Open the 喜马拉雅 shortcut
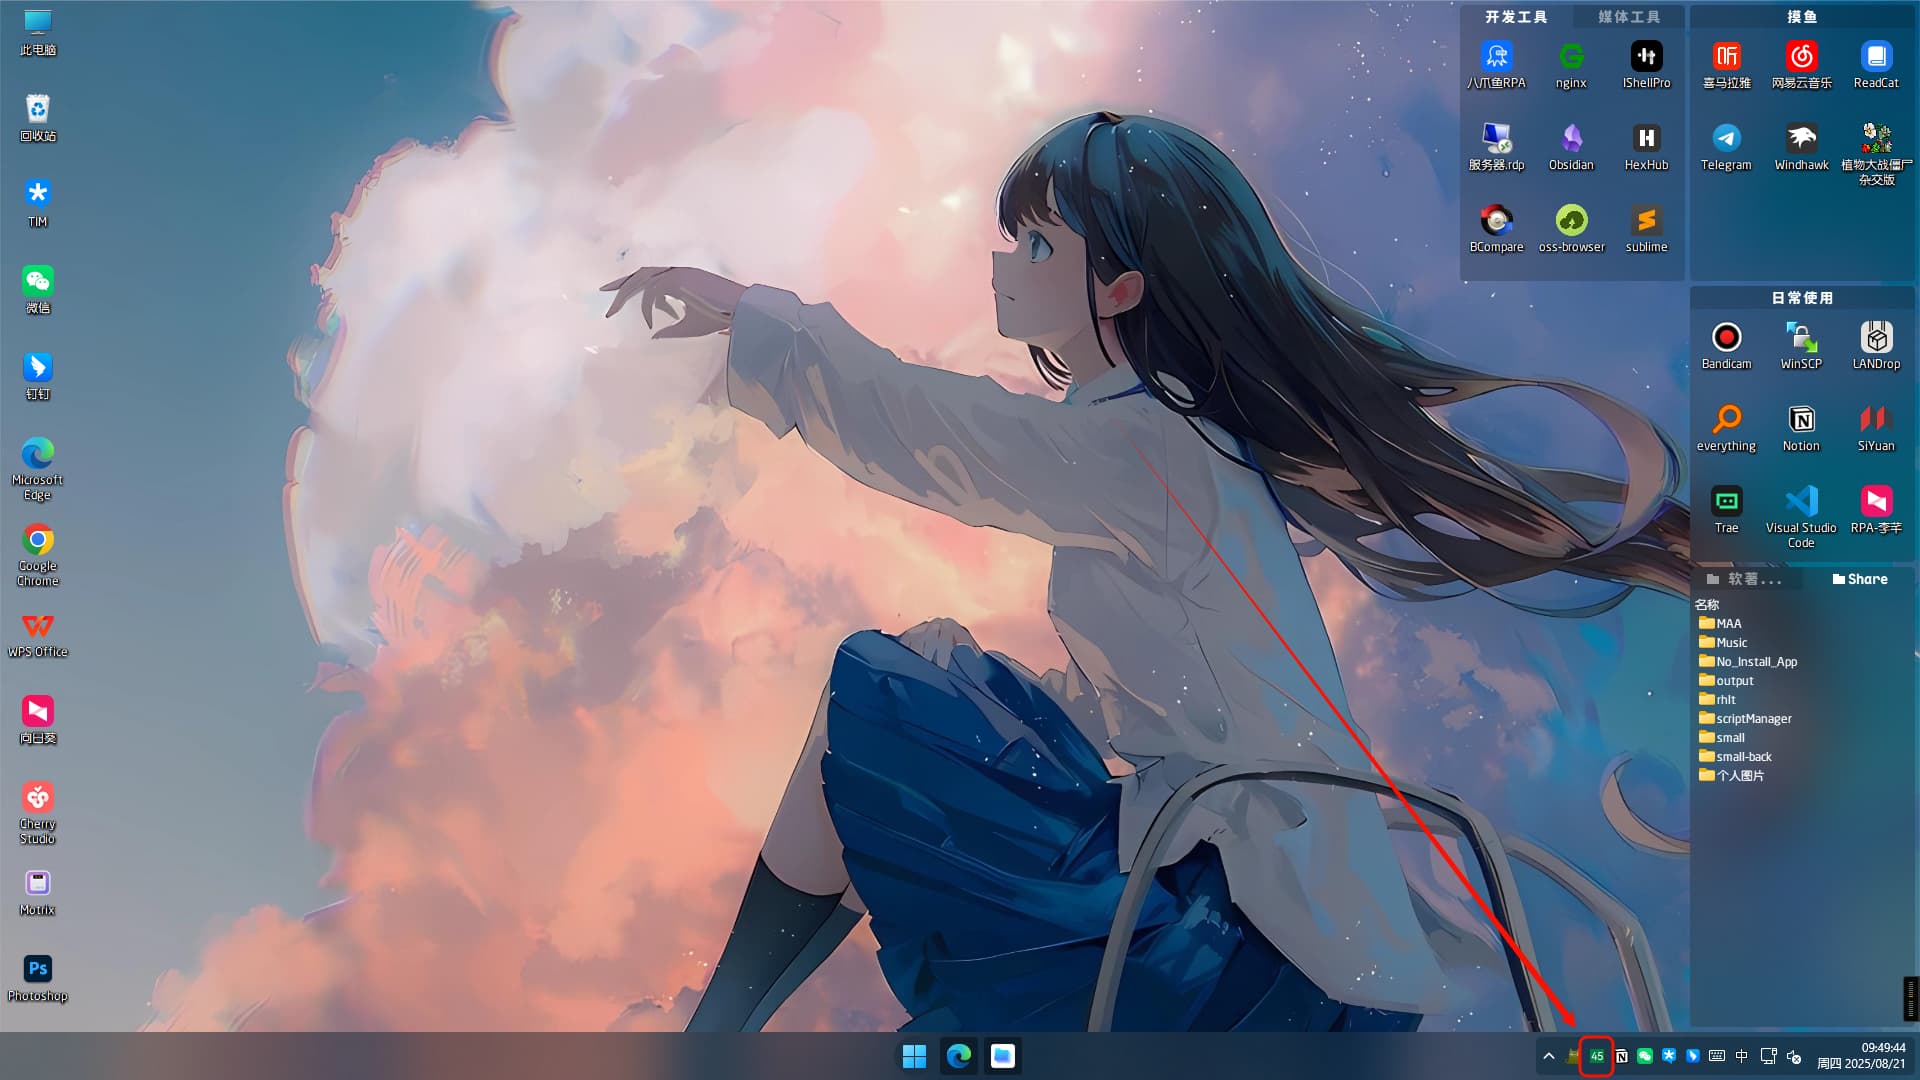The width and height of the screenshot is (1920, 1080). pos(1726,64)
